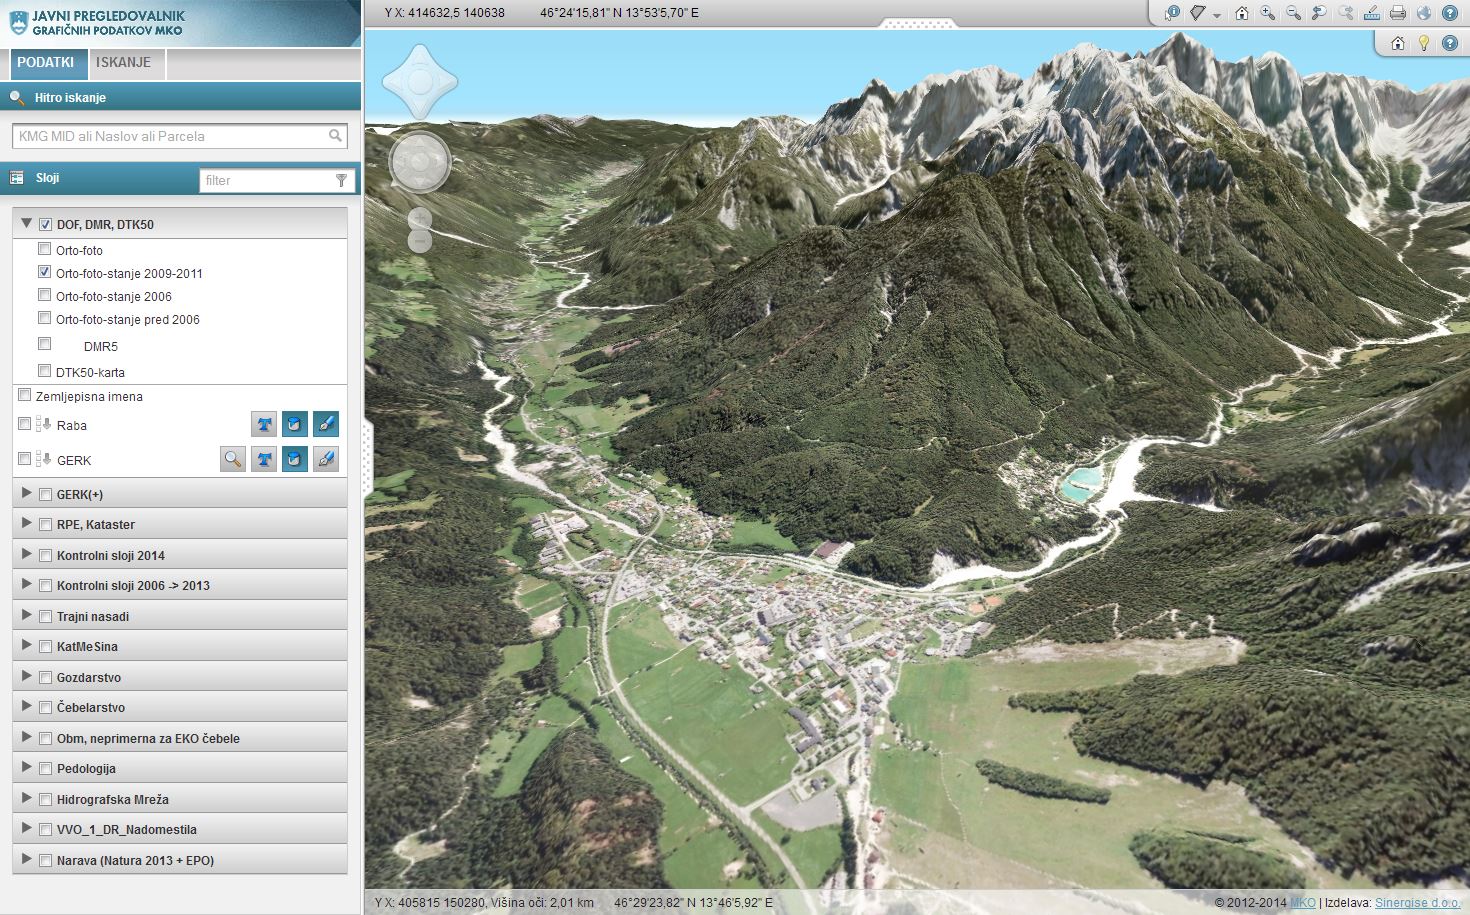The width and height of the screenshot is (1470, 915).
Task: Click the GERK layer magnifier search icon
Action: coord(233,459)
